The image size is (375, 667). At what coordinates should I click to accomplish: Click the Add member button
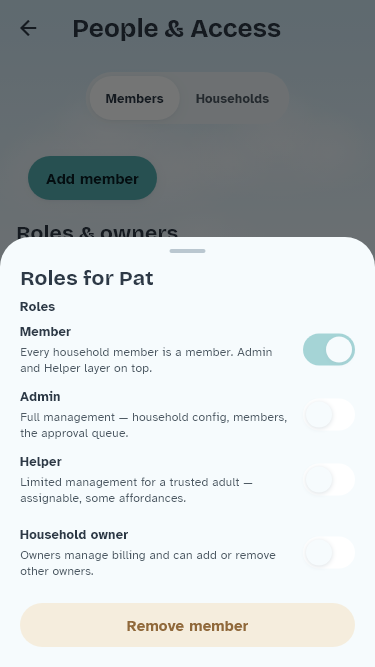[x=92, y=178]
